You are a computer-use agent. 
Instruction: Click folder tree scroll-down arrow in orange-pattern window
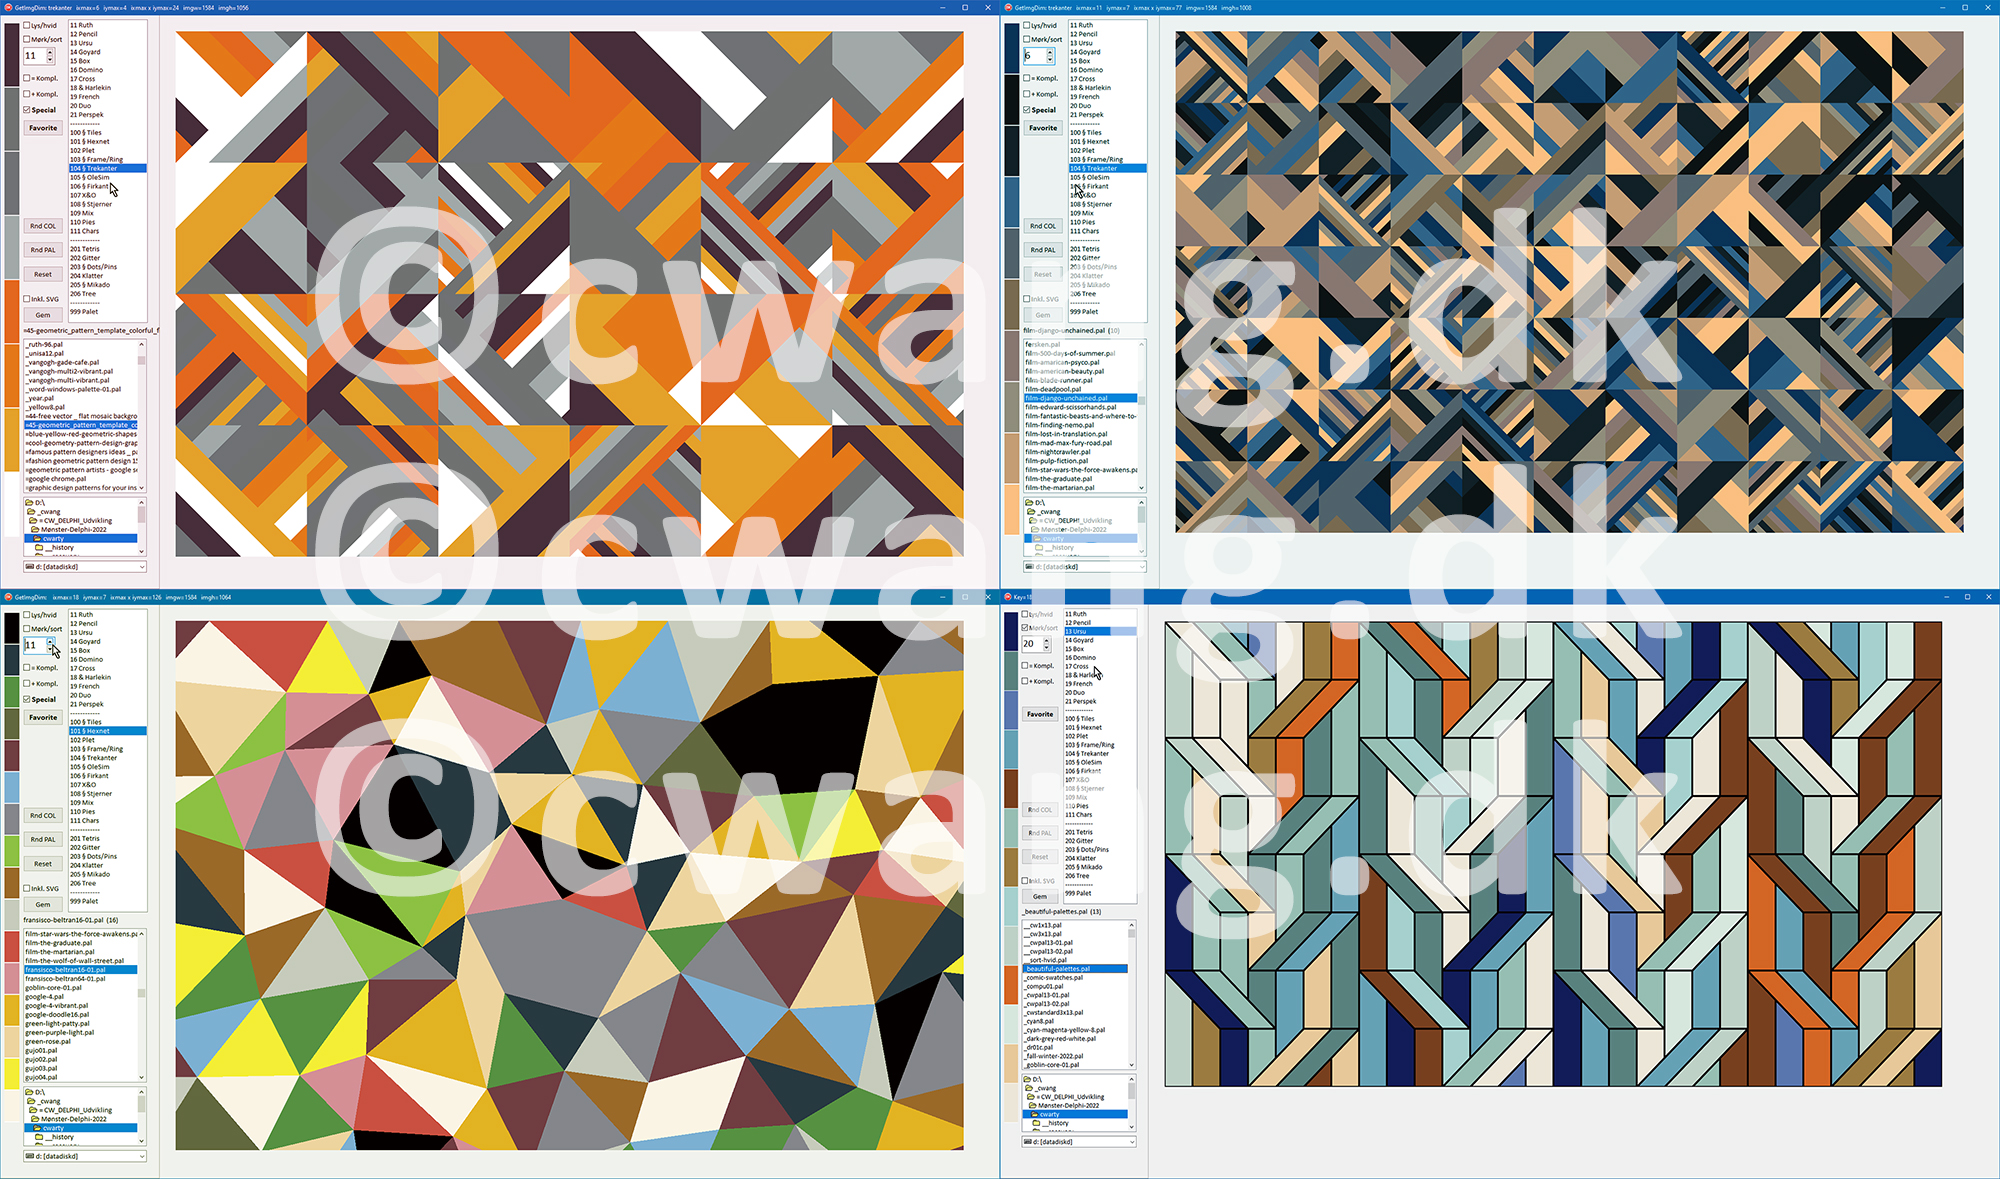pos(142,551)
